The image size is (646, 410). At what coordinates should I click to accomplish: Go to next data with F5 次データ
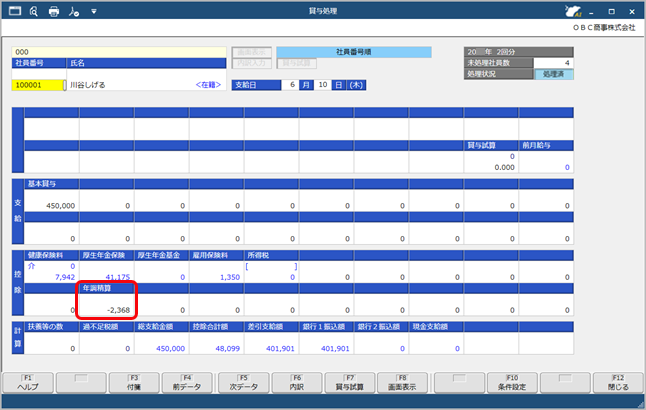243,383
